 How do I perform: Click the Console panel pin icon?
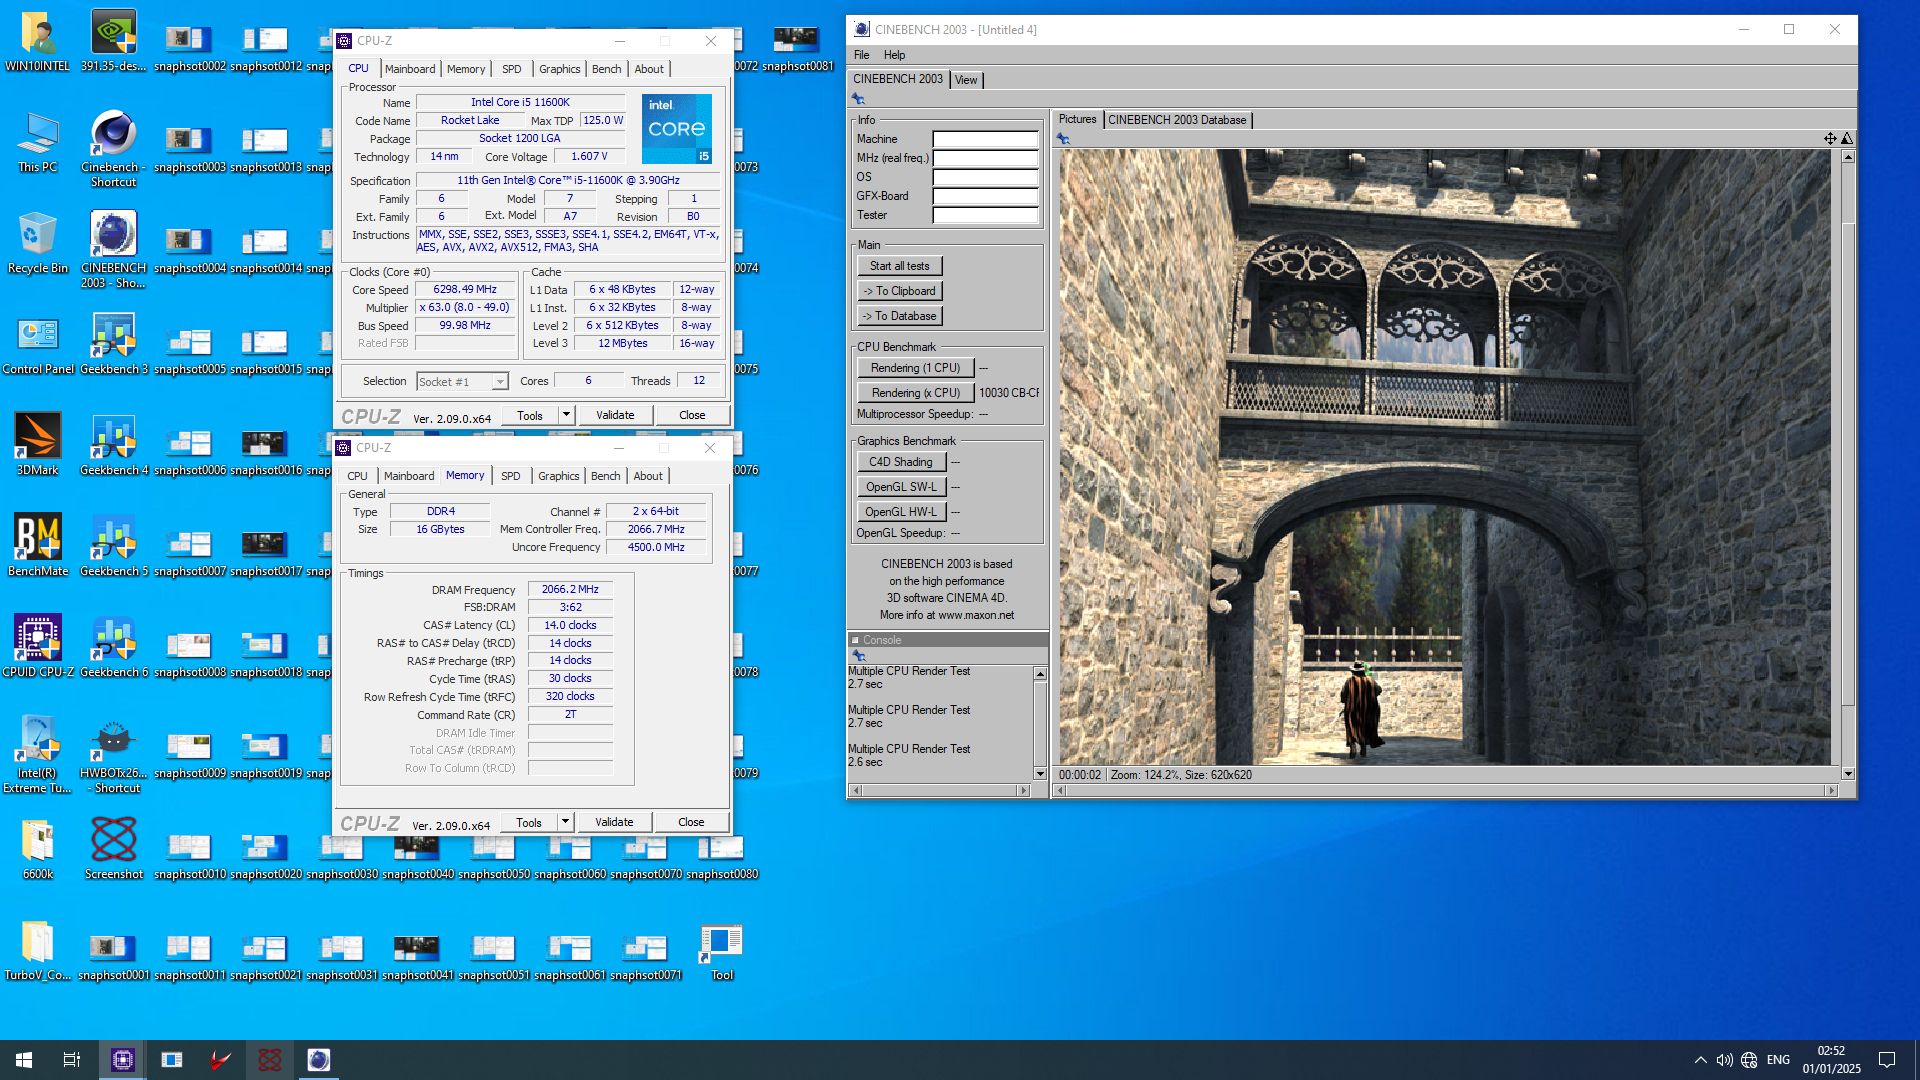pos(858,656)
